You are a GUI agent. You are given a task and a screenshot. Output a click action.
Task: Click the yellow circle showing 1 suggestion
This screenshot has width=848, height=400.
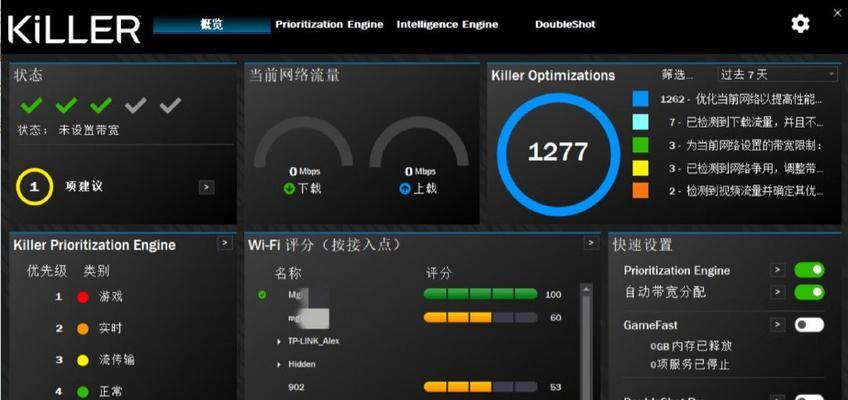(x=35, y=187)
